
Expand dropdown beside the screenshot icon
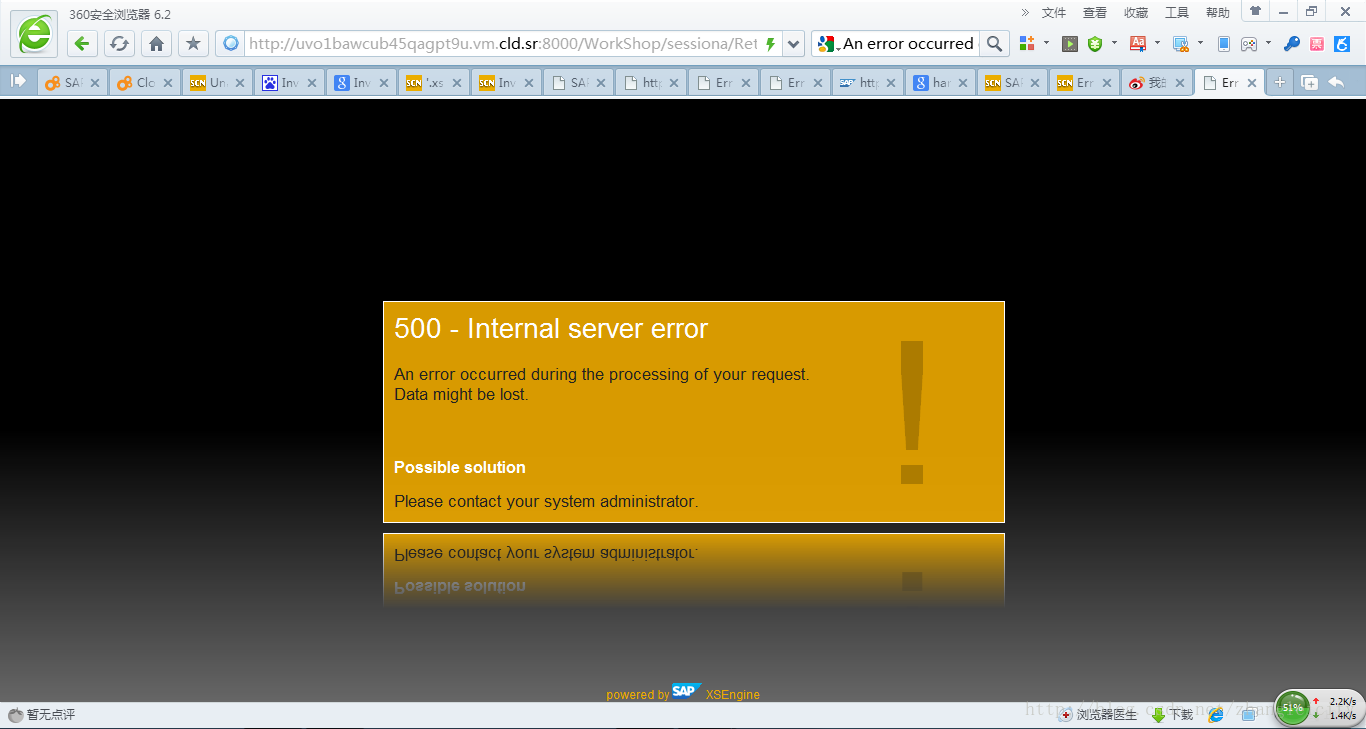click(1200, 43)
